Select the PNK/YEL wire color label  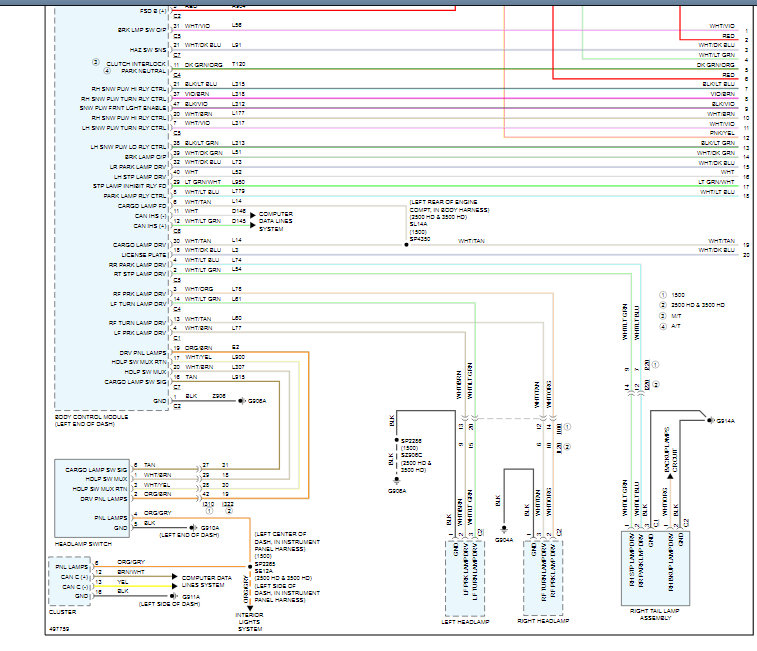pyautogui.click(x=722, y=133)
